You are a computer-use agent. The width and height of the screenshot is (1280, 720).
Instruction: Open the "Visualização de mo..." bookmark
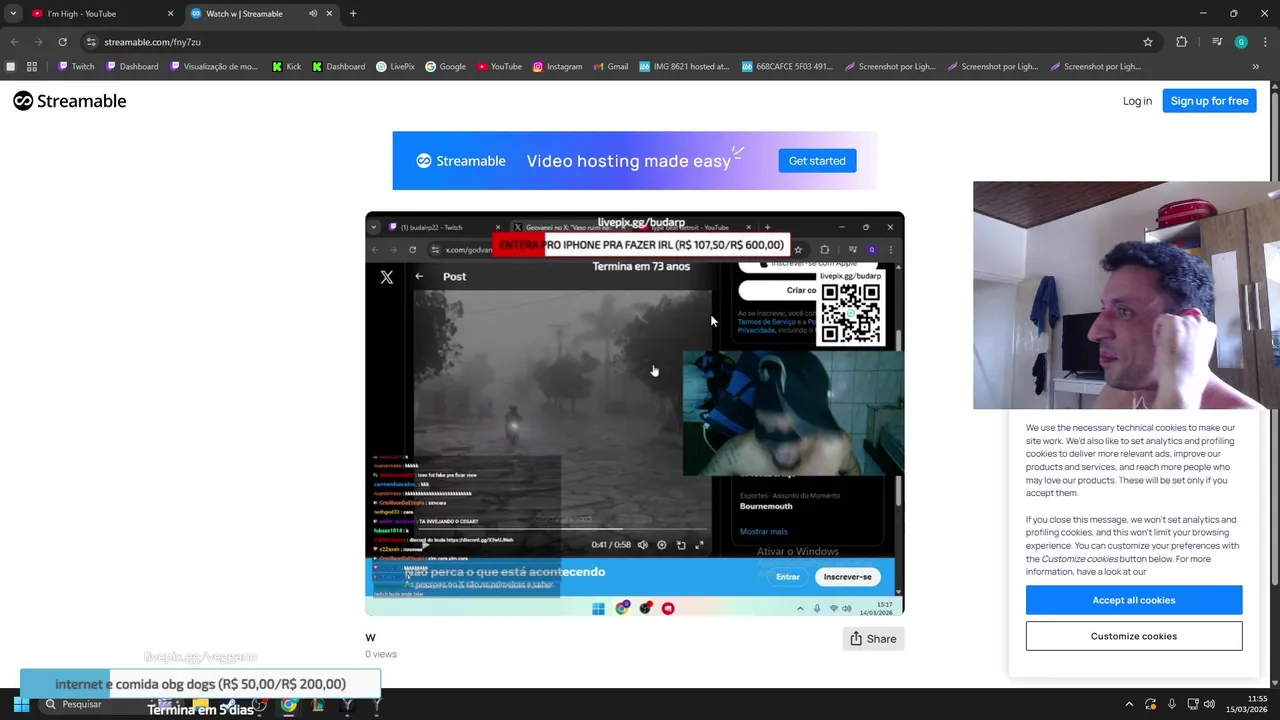(215, 67)
